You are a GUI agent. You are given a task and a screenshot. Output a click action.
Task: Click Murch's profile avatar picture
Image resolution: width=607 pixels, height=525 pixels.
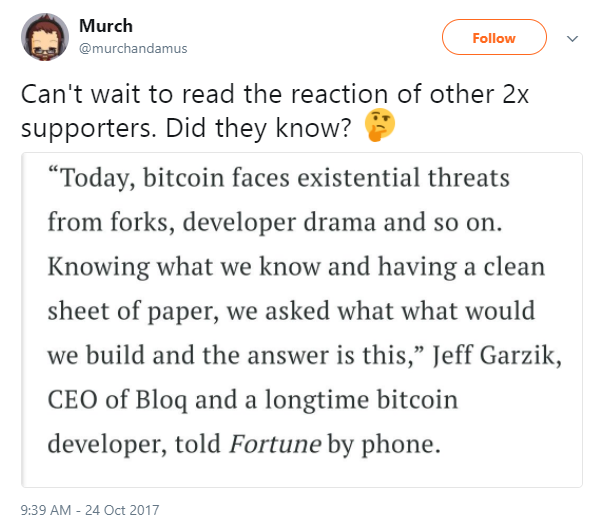pyautogui.click(x=43, y=37)
